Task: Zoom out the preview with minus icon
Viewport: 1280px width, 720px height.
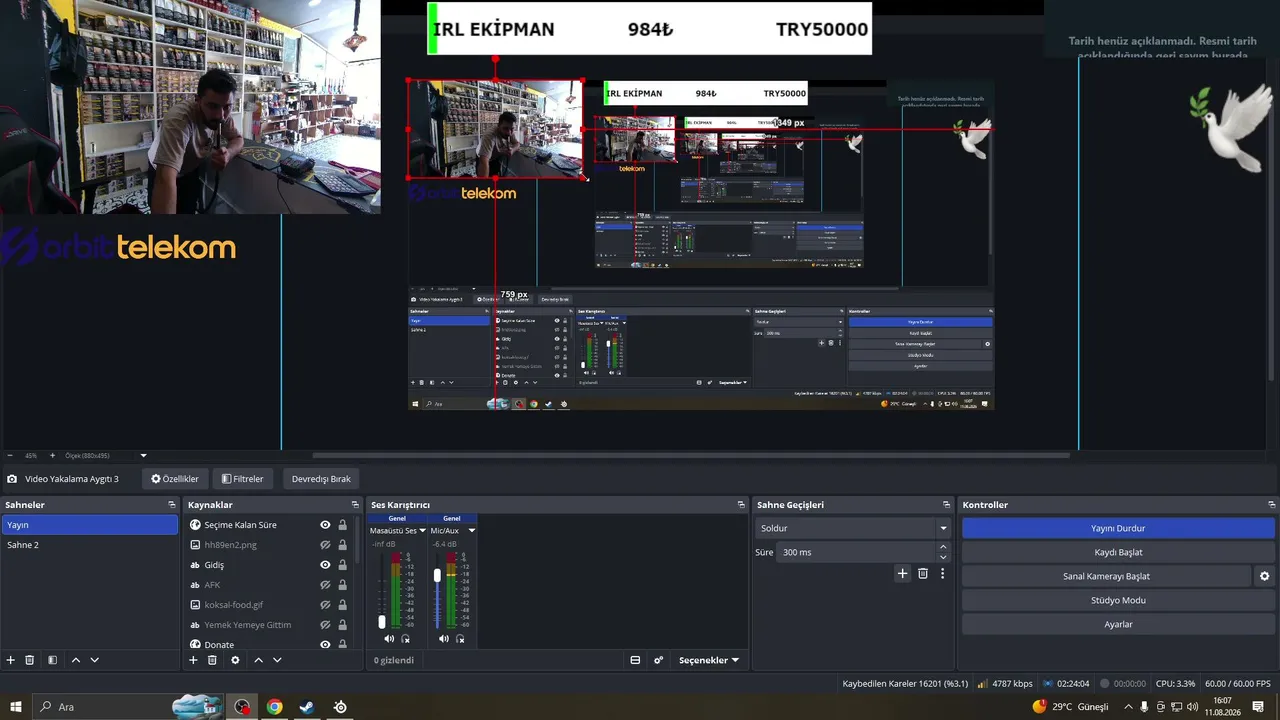Action: (x=10, y=455)
